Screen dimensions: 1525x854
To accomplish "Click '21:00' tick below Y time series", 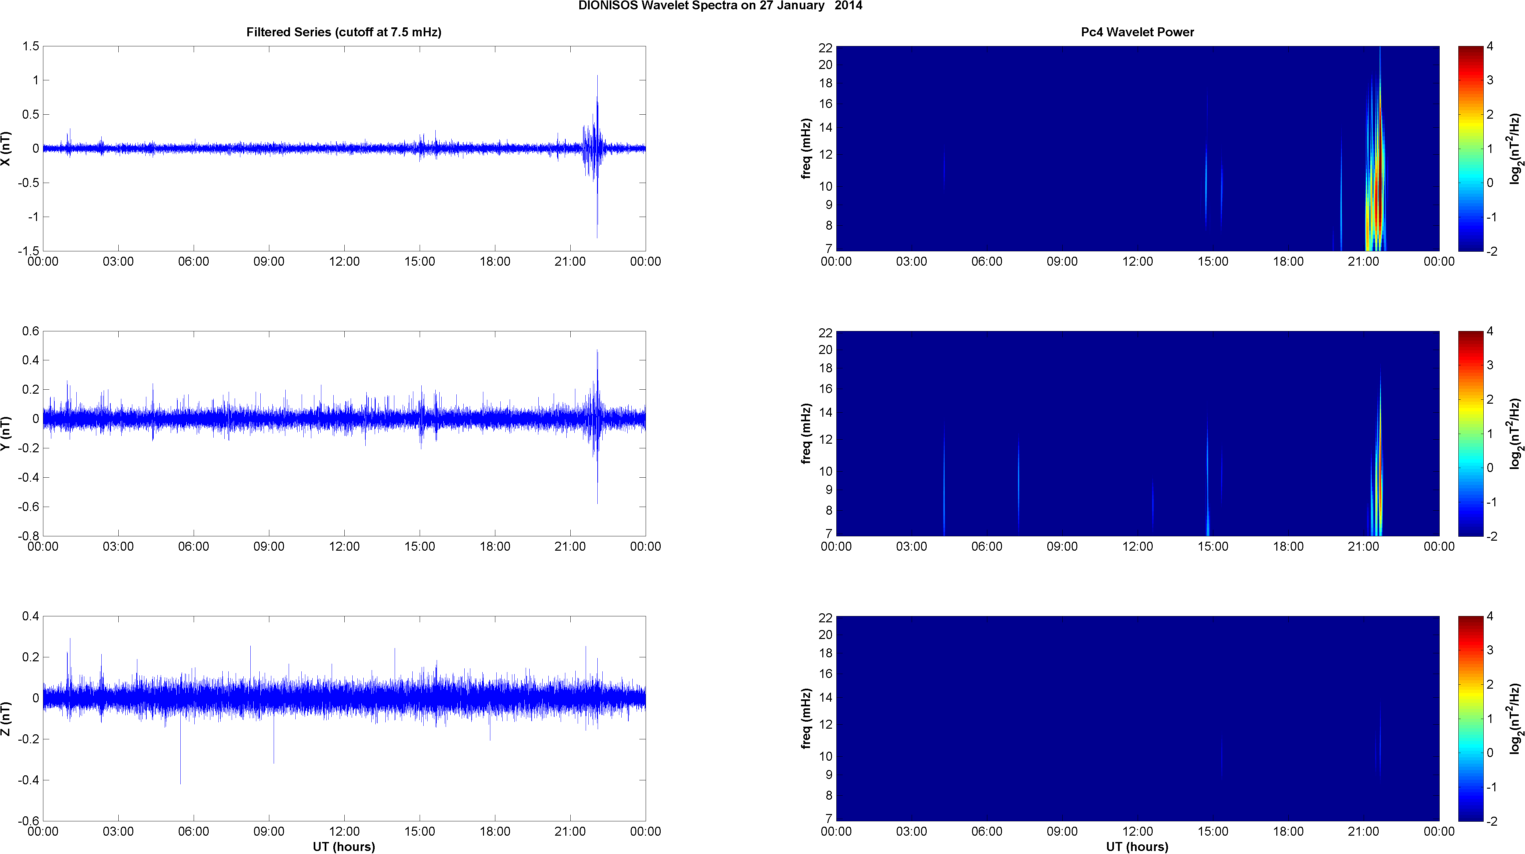I will [570, 547].
